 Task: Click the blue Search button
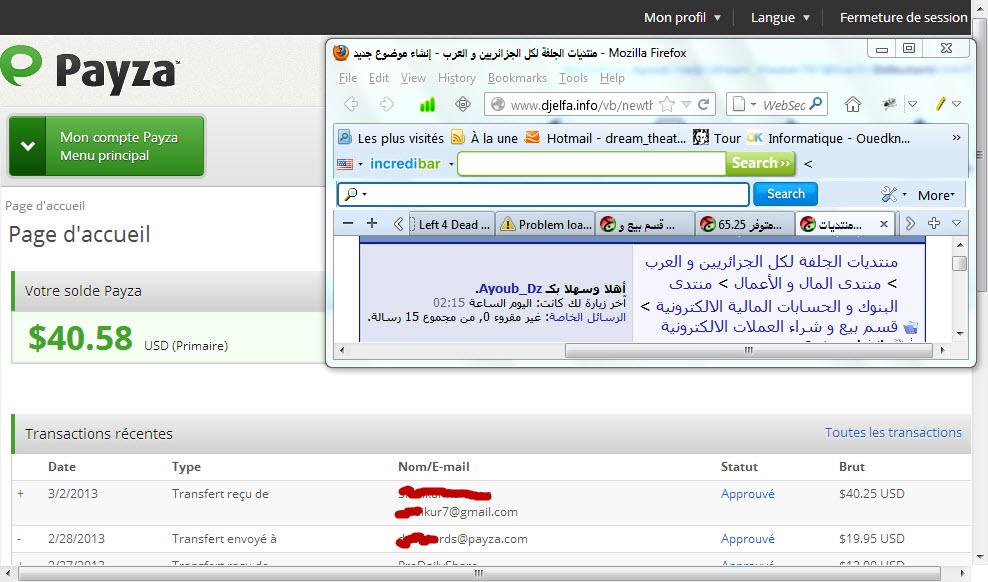(x=786, y=194)
